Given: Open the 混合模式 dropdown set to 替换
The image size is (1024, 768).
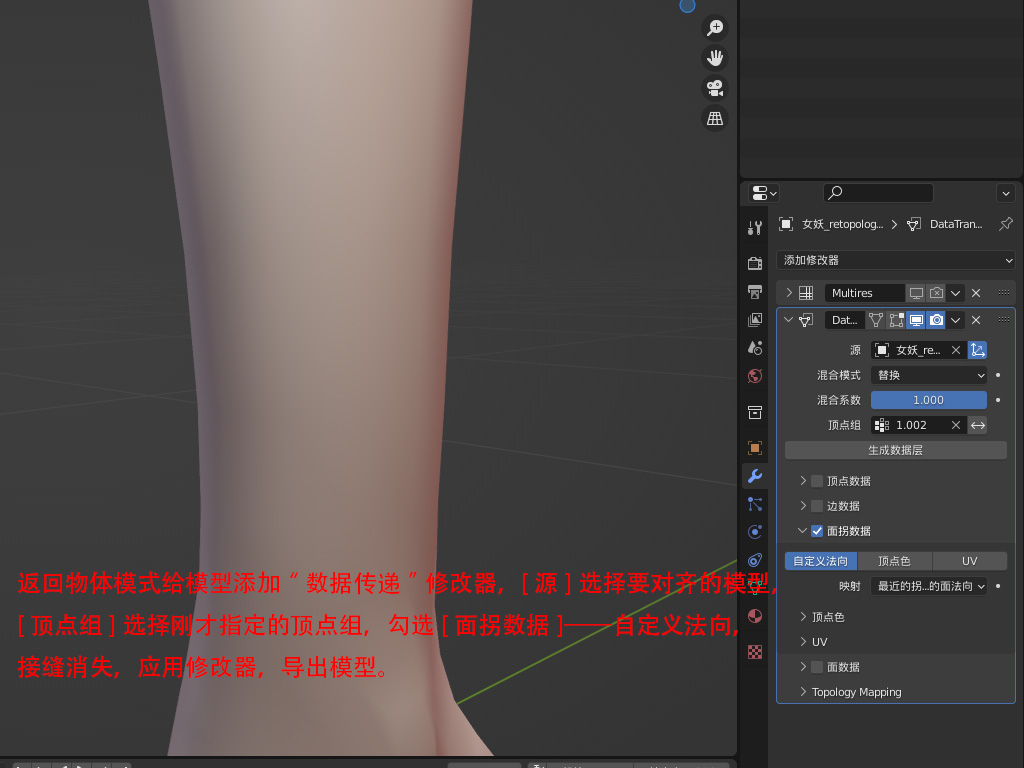Looking at the screenshot, I should click(929, 375).
